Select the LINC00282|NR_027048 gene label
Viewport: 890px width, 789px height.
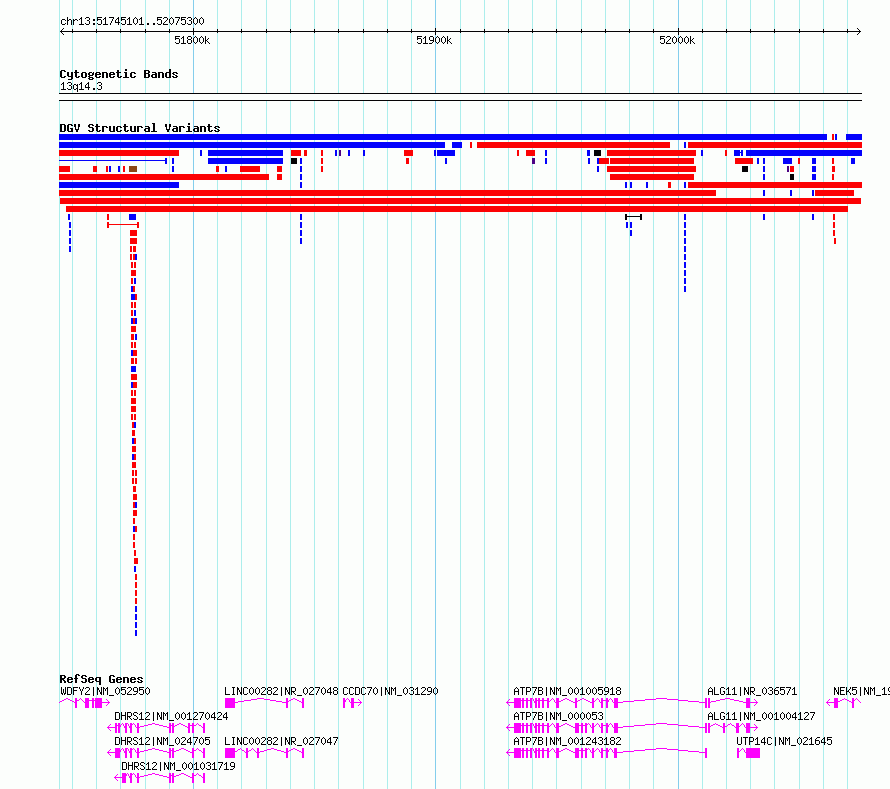(282, 691)
